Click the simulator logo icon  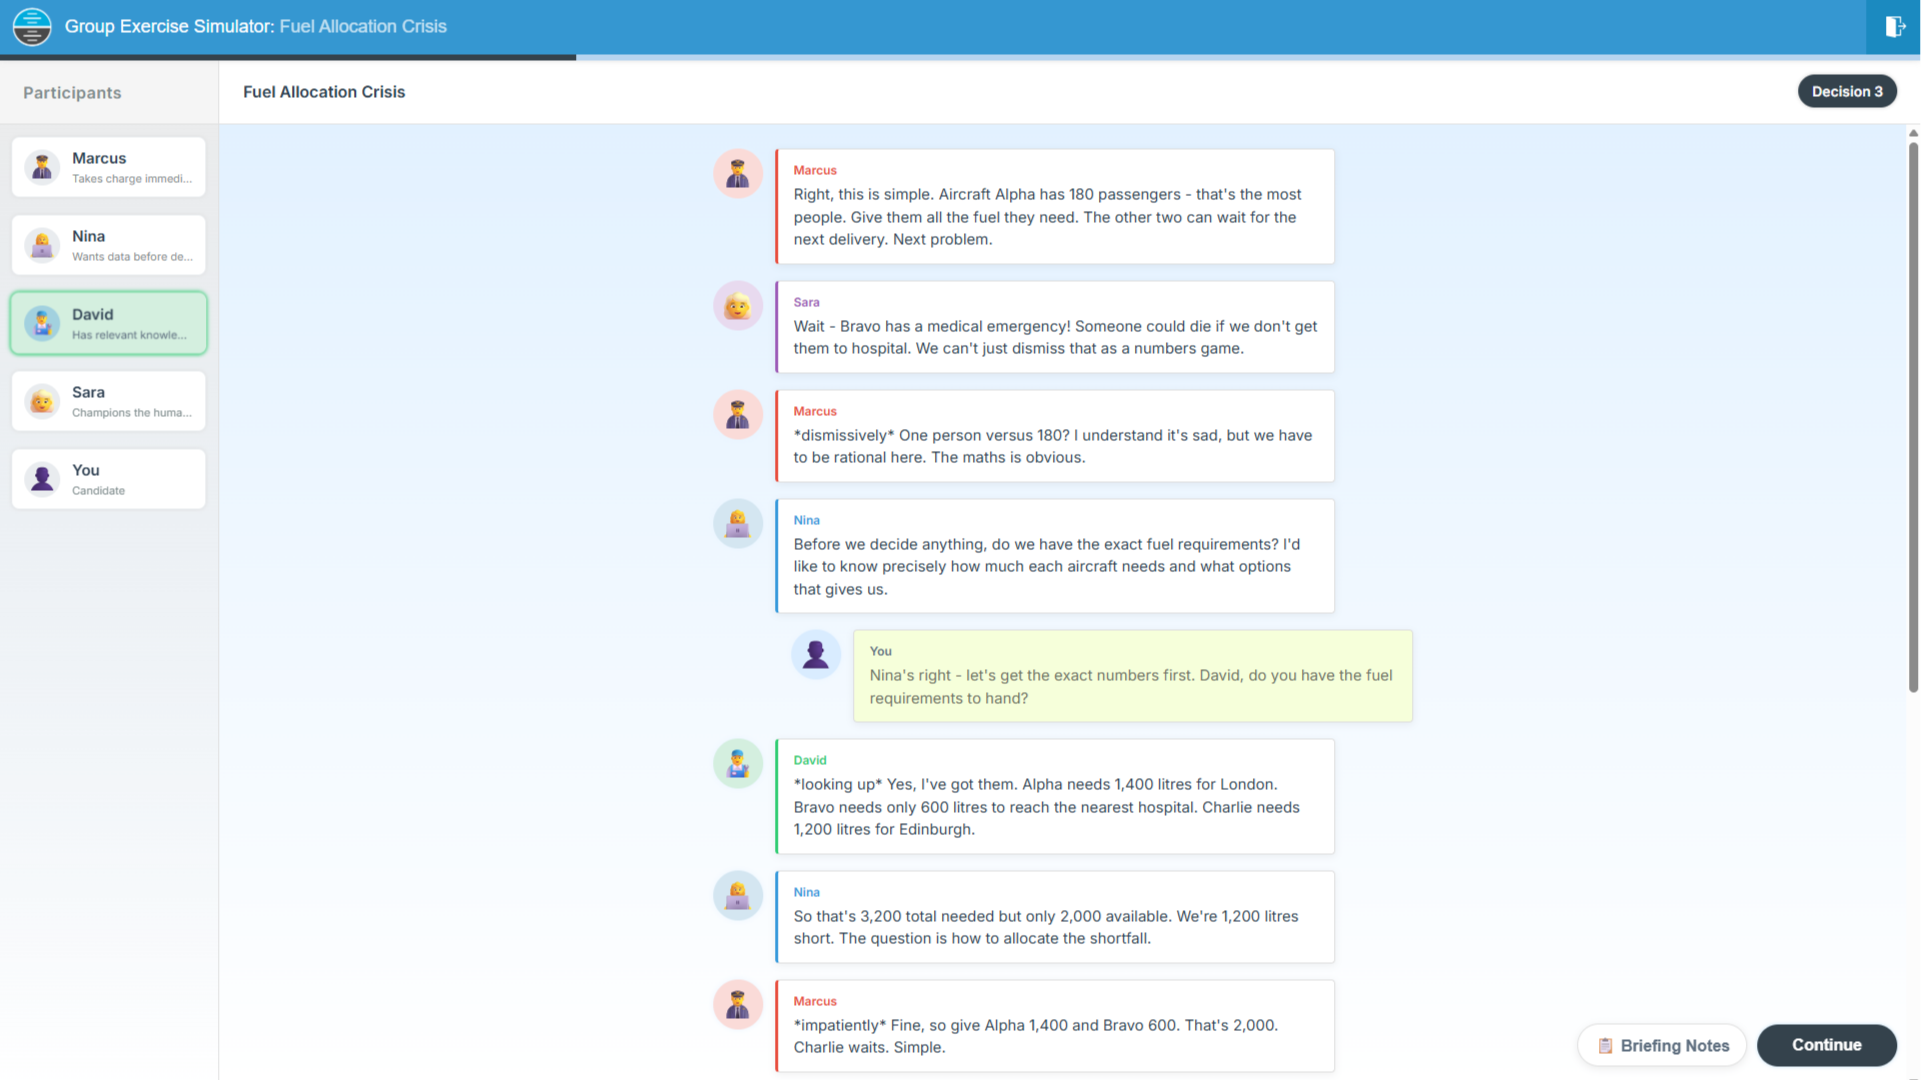[x=32, y=27]
